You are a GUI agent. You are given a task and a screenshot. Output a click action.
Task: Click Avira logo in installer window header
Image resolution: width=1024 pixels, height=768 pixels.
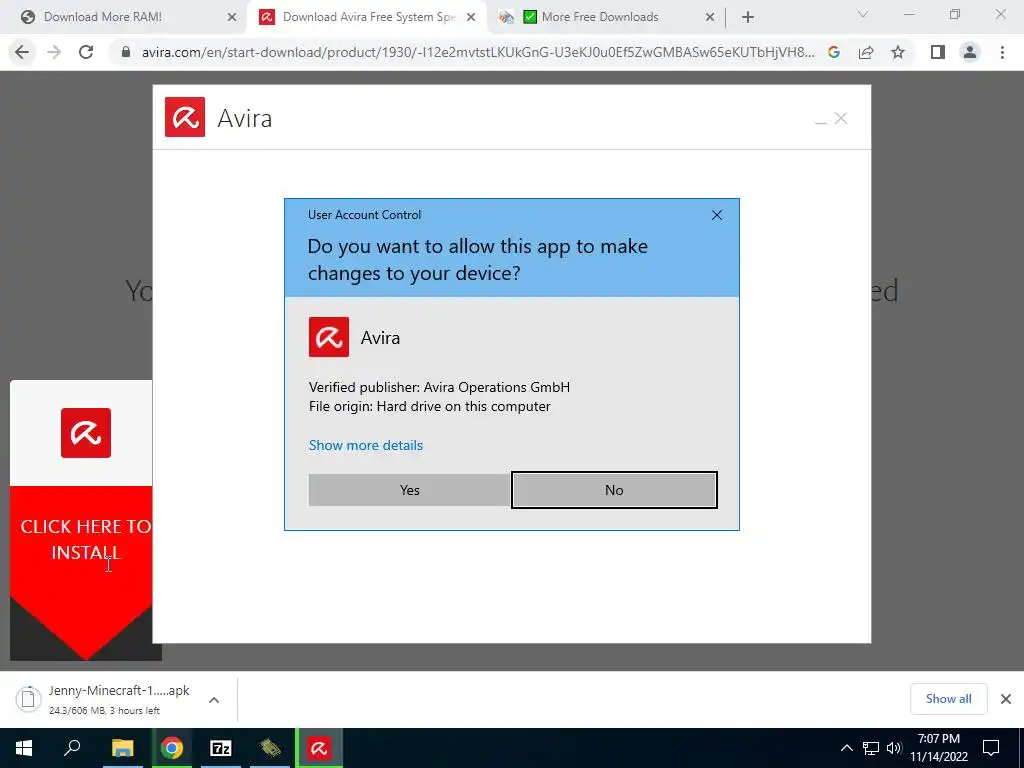coord(185,117)
